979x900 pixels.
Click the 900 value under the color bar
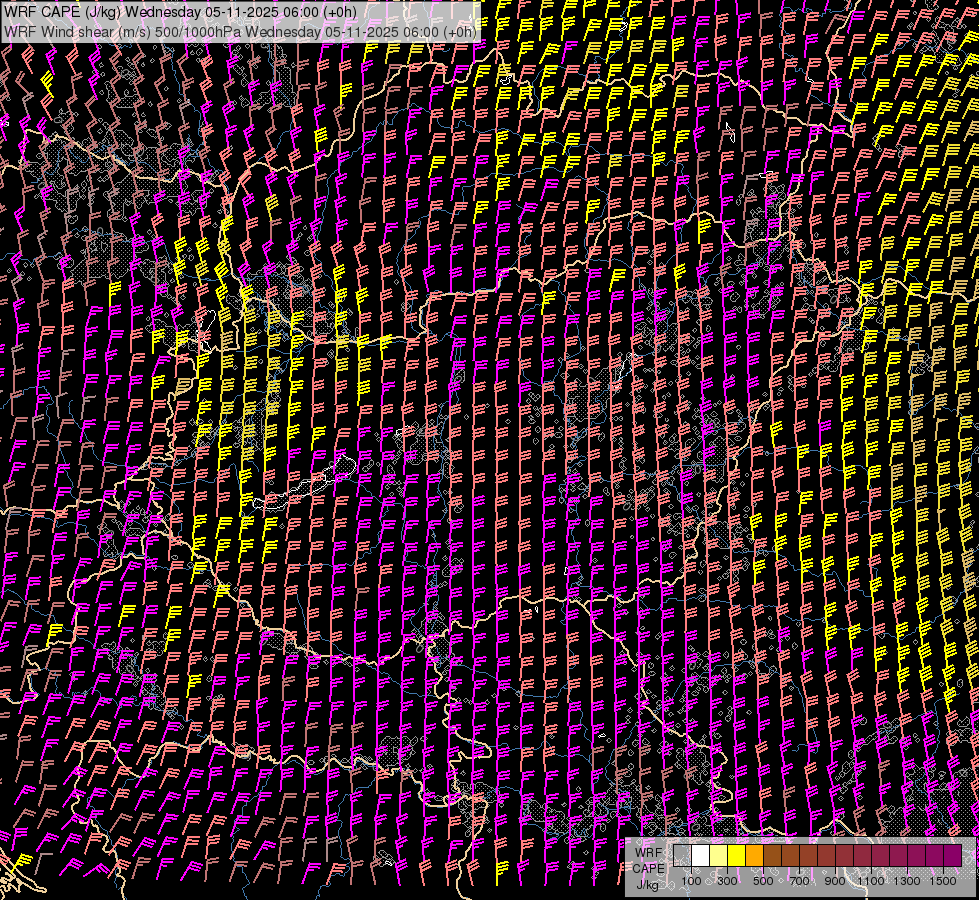[835, 881]
